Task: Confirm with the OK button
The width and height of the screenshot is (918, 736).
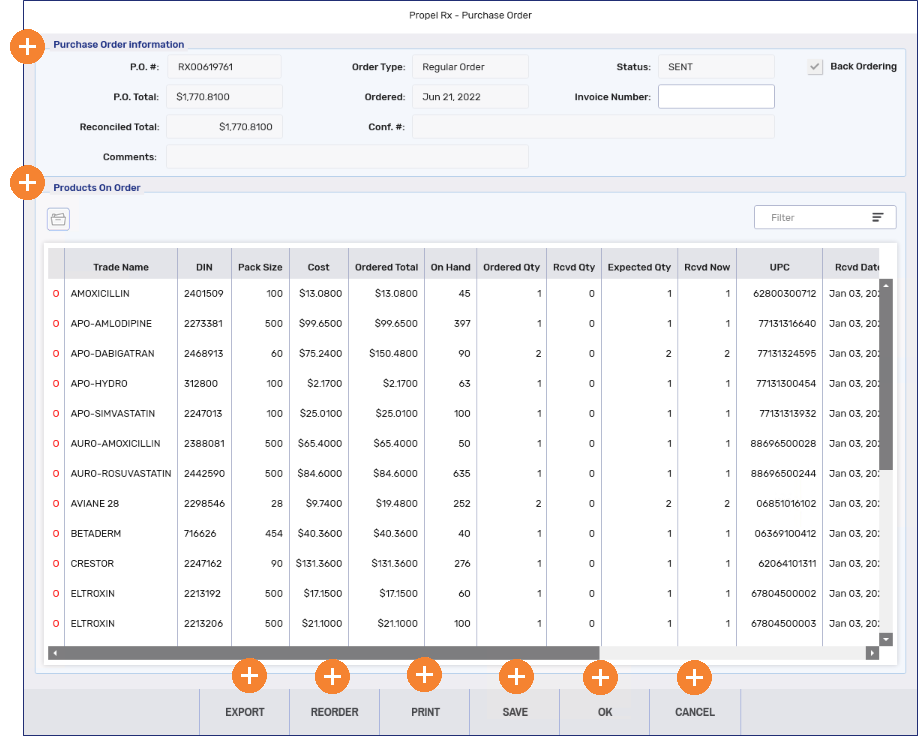Action: (604, 712)
